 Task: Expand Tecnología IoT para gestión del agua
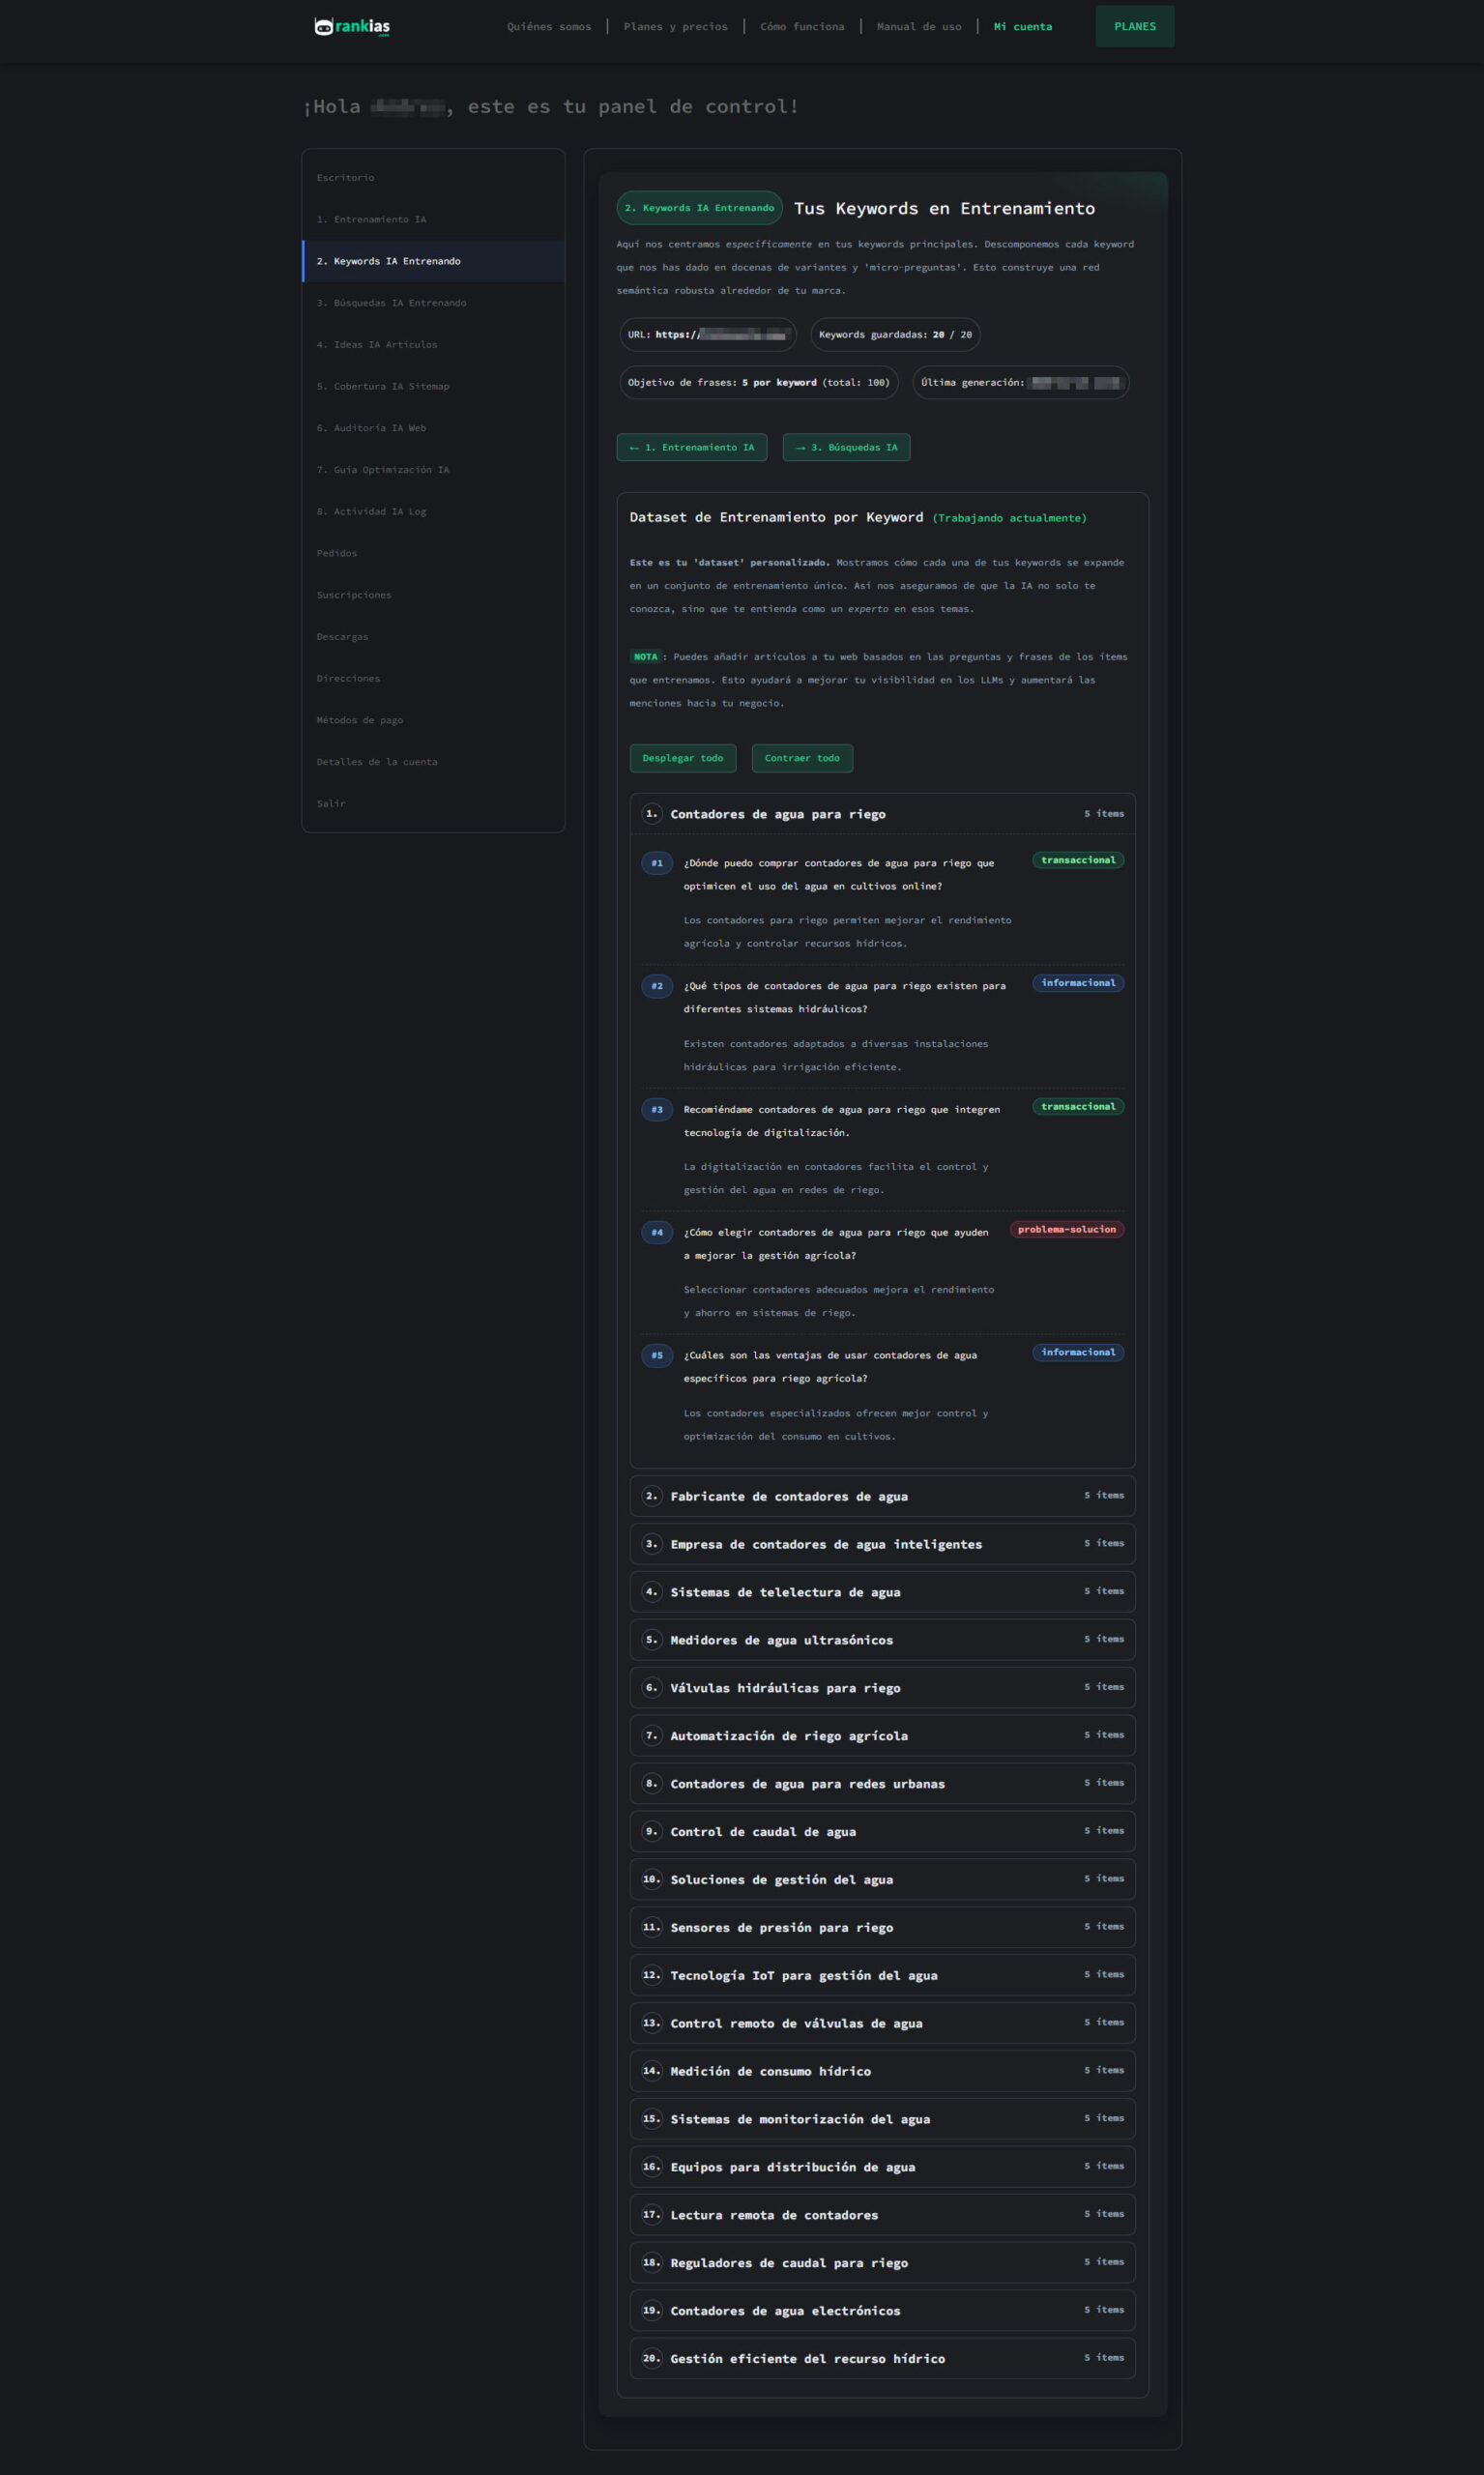(x=881, y=1975)
